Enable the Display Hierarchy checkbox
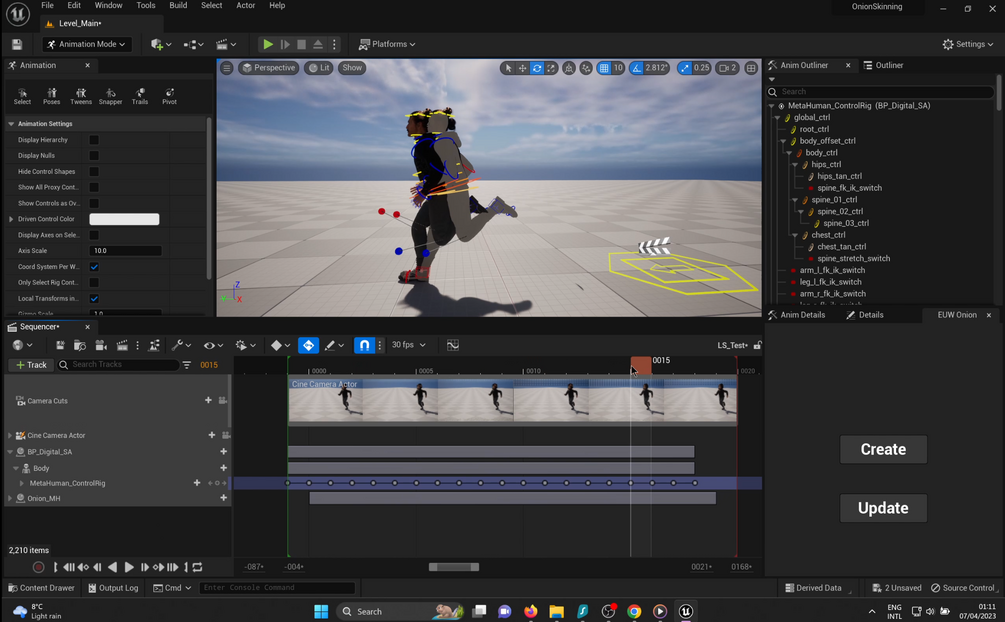 (94, 140)
